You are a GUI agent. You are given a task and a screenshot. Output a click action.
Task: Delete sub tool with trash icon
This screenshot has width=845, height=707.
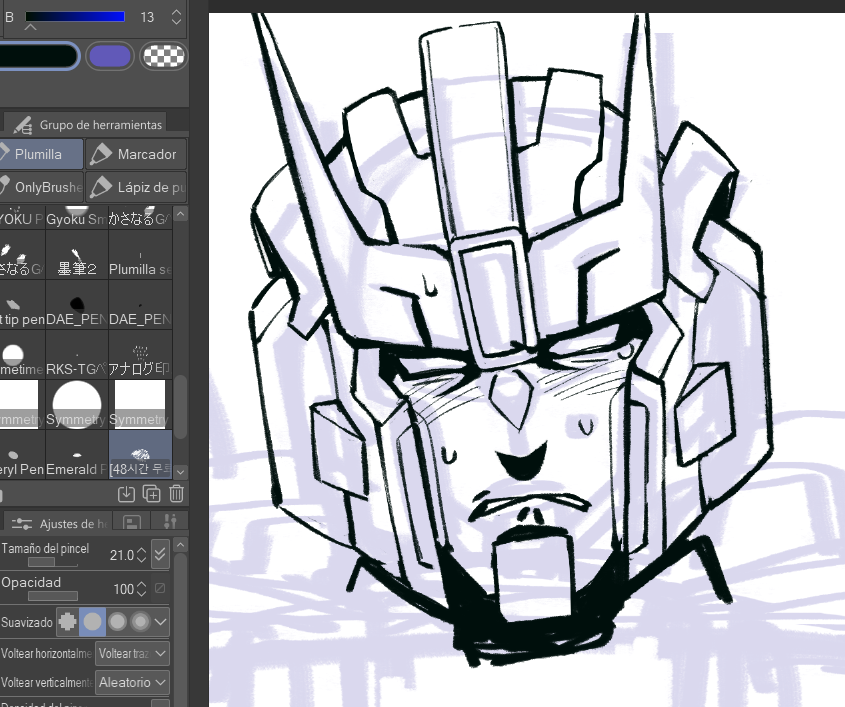pyautogui.click(x=176, y=494)
